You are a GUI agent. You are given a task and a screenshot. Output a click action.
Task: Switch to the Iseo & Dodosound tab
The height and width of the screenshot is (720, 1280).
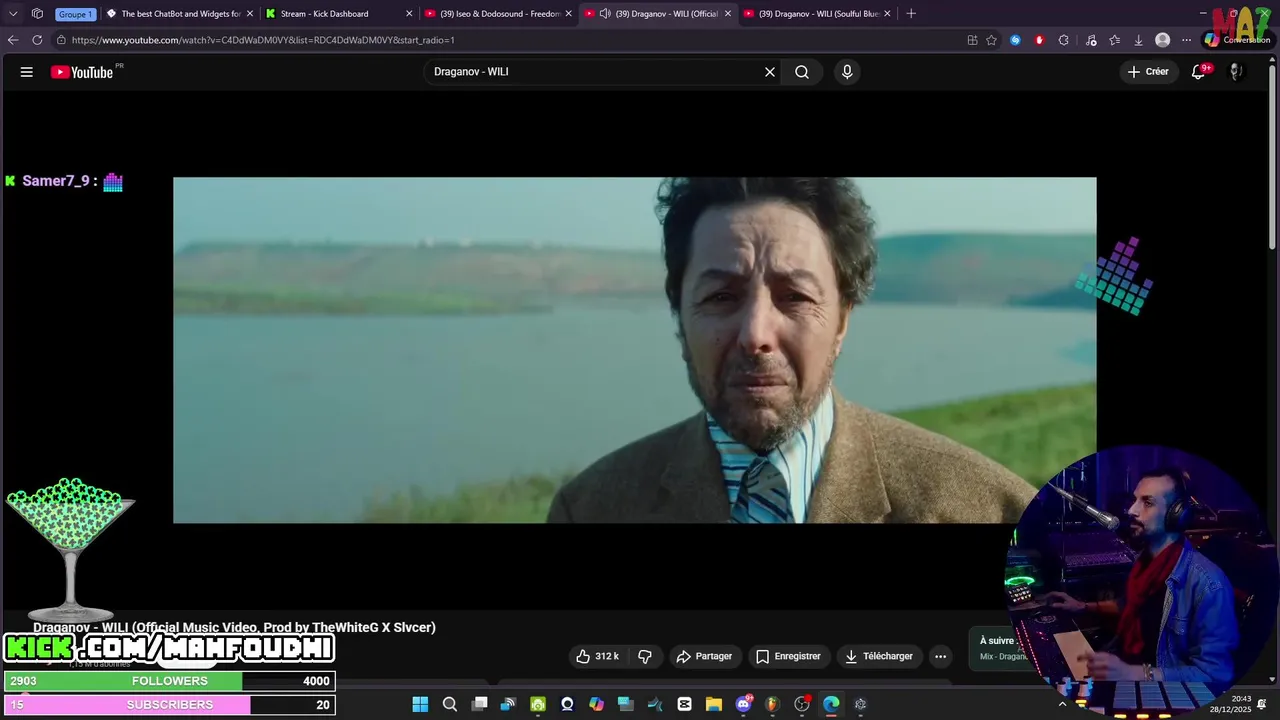(499, 14)
